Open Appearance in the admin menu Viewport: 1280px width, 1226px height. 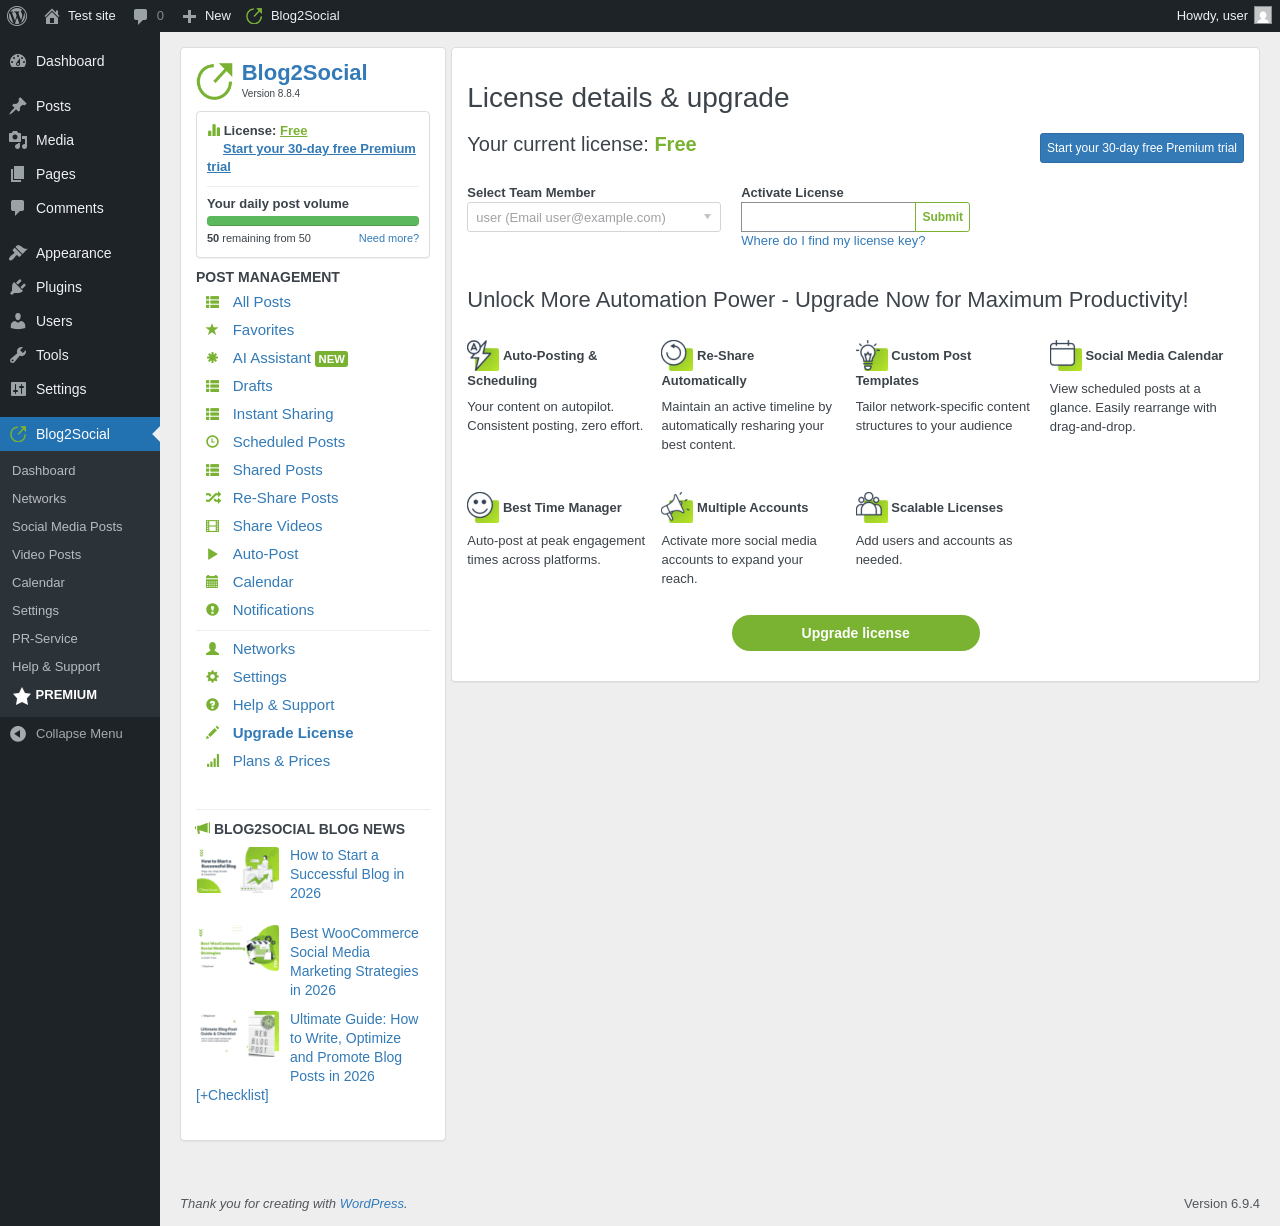[80, 253]
